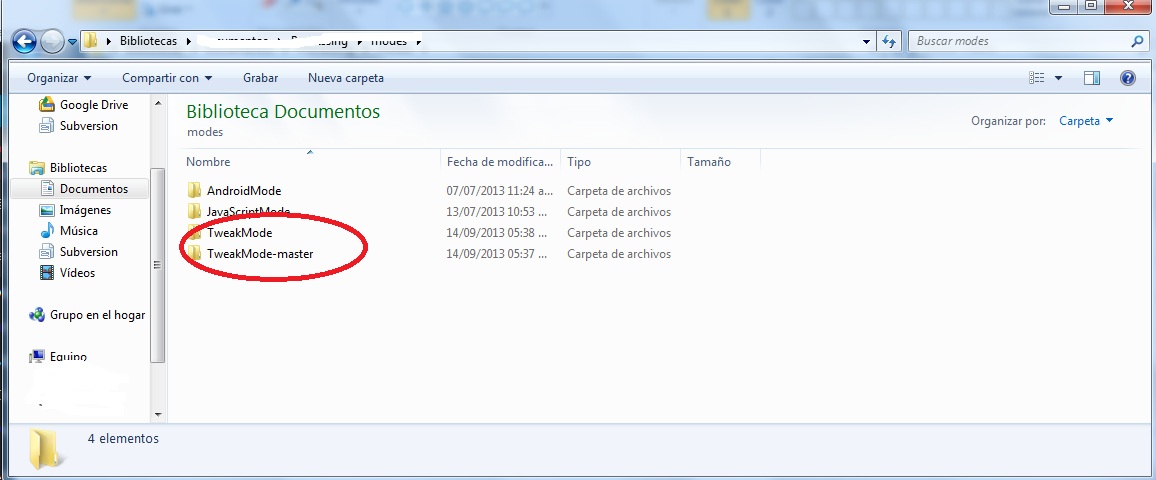Click the Nueva carpeta button
The height and width of the screenshot is (480, 1156).
(345, 78)
